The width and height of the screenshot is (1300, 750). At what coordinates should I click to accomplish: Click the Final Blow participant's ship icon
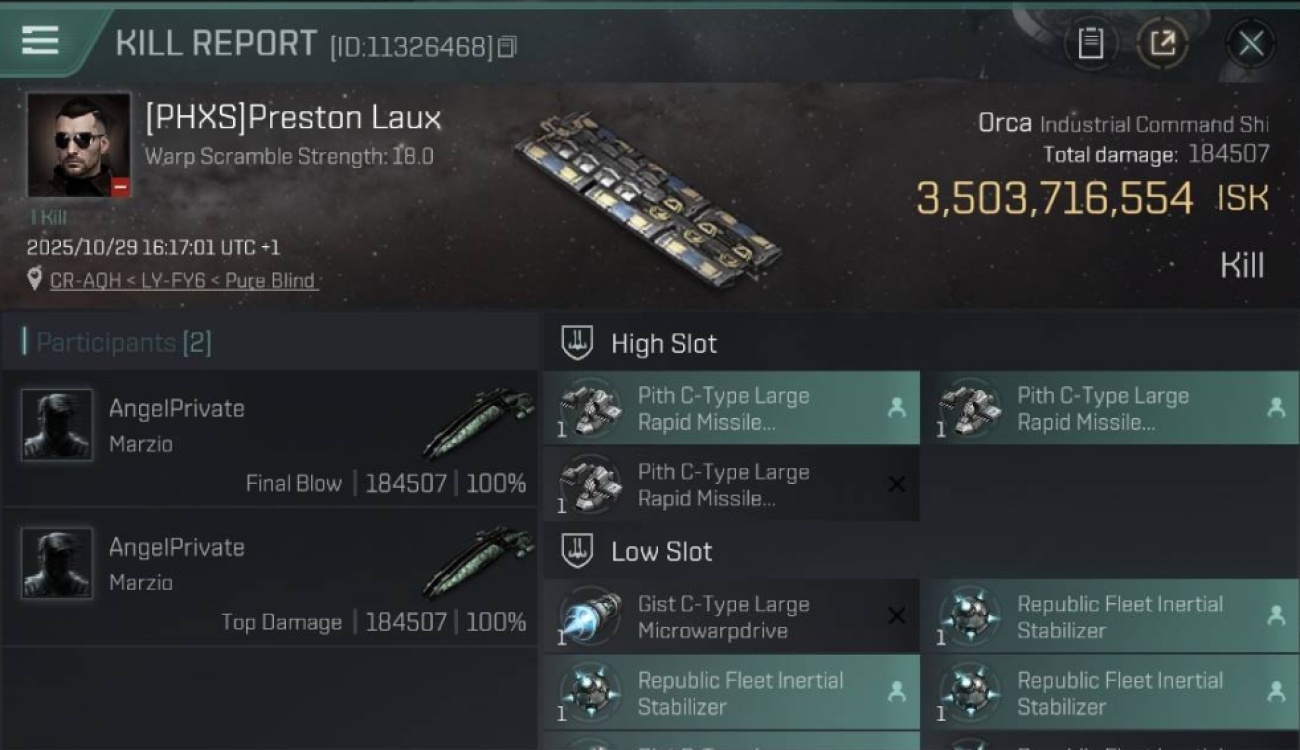coord(478,423)
